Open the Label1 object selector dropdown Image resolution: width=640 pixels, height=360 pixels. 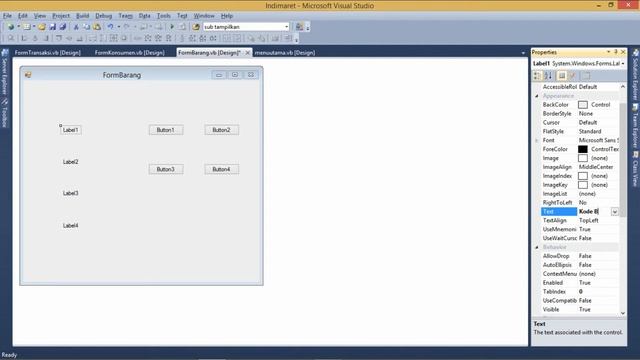[x=623, y=64]
